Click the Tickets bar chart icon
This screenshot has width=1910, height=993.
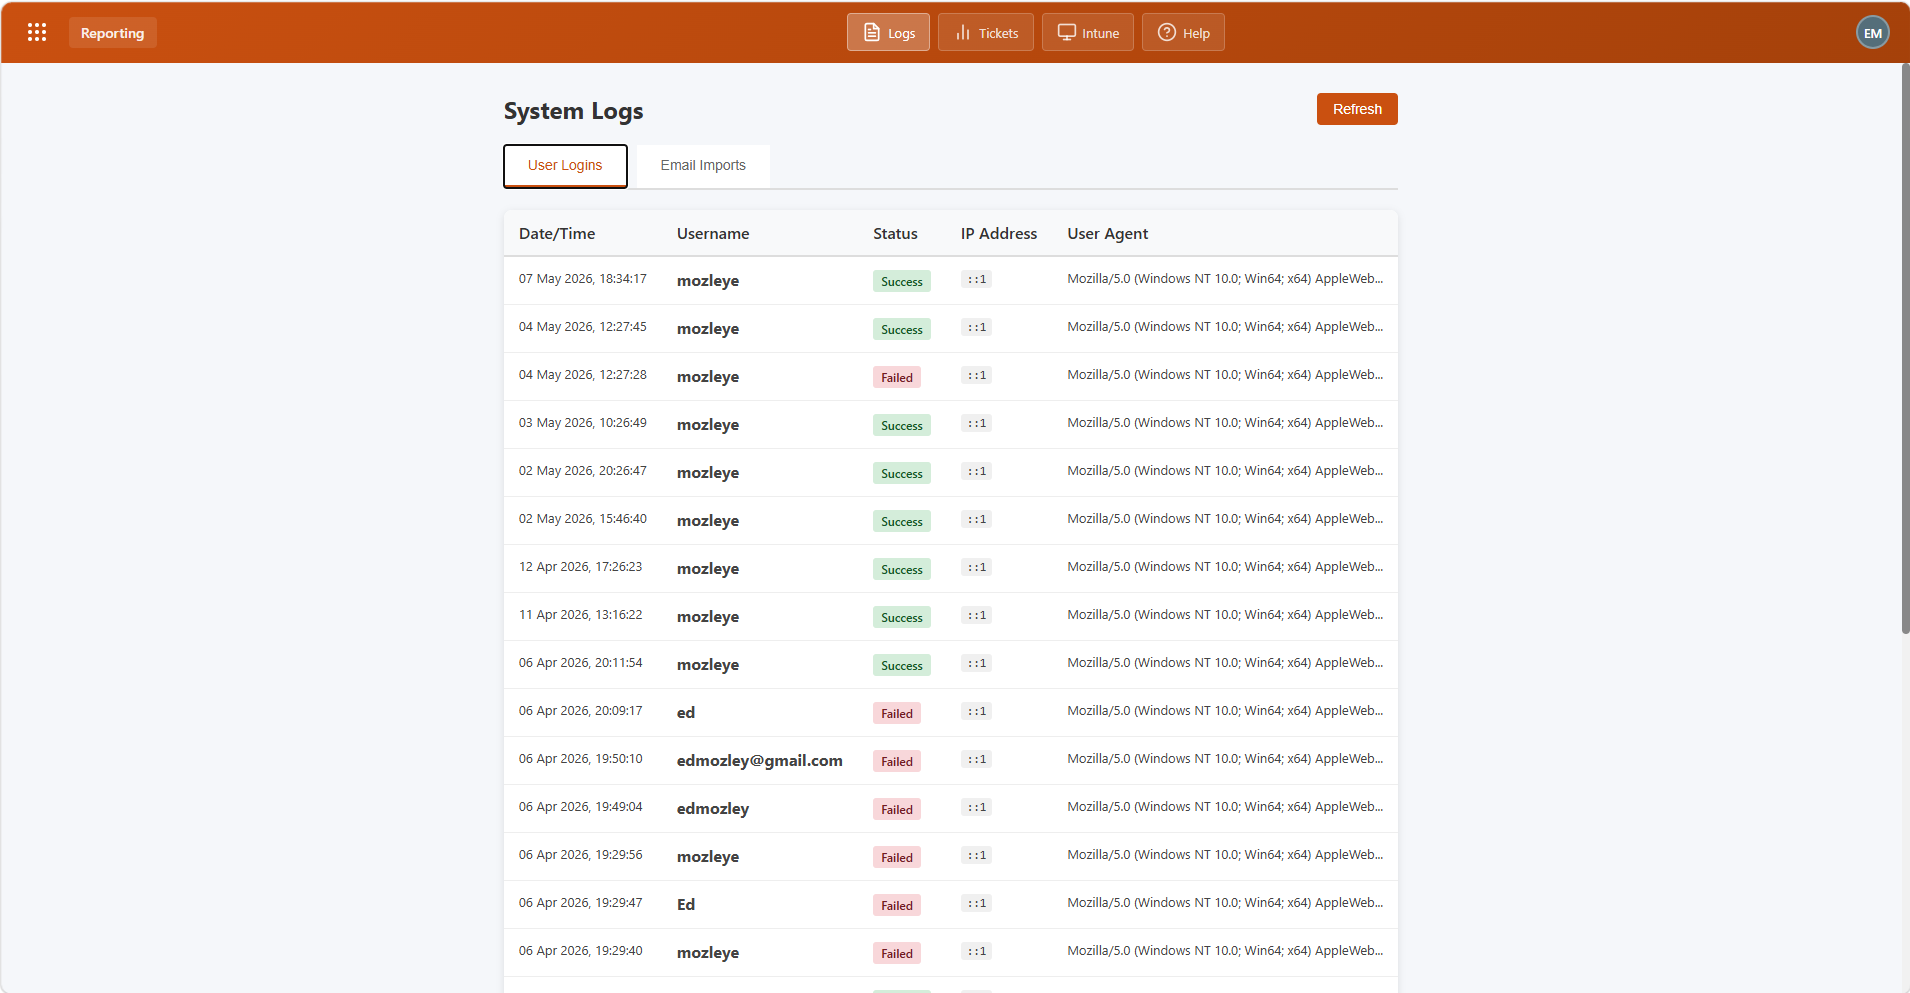click(x=963, y=32)
